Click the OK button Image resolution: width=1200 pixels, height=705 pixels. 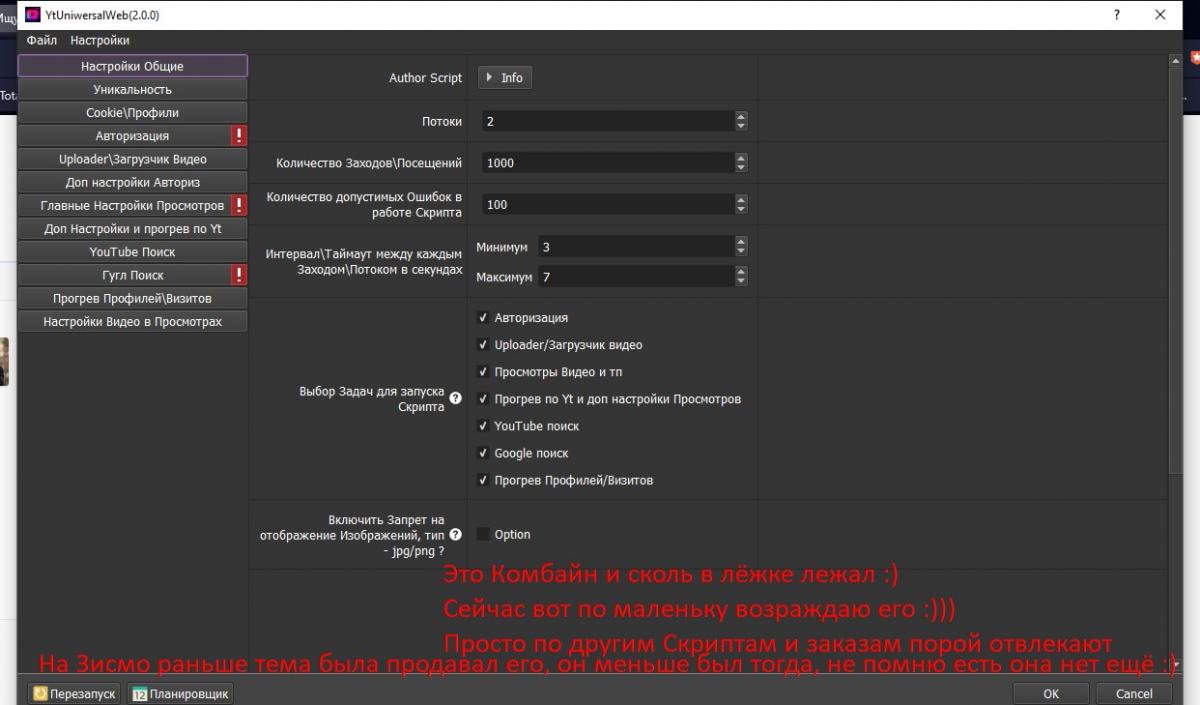click(x=1050, y=693)
